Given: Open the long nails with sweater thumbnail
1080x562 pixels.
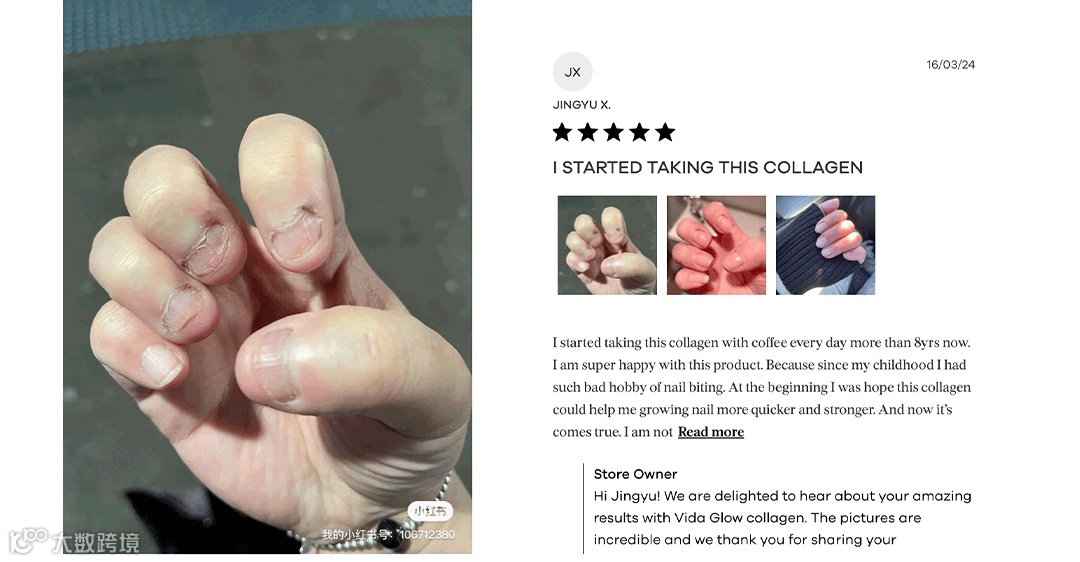Looking at the screenshot, I should [x=825, y=245].
